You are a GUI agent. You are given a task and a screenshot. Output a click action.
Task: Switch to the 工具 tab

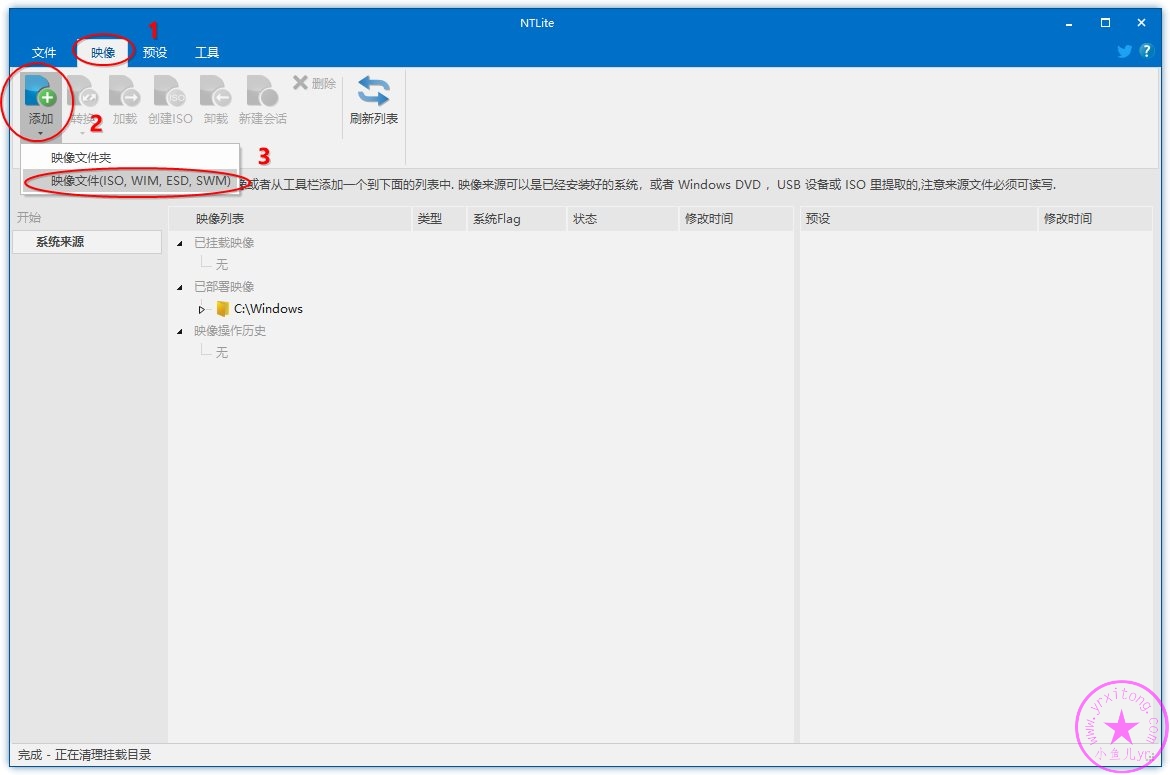(207, 52)
